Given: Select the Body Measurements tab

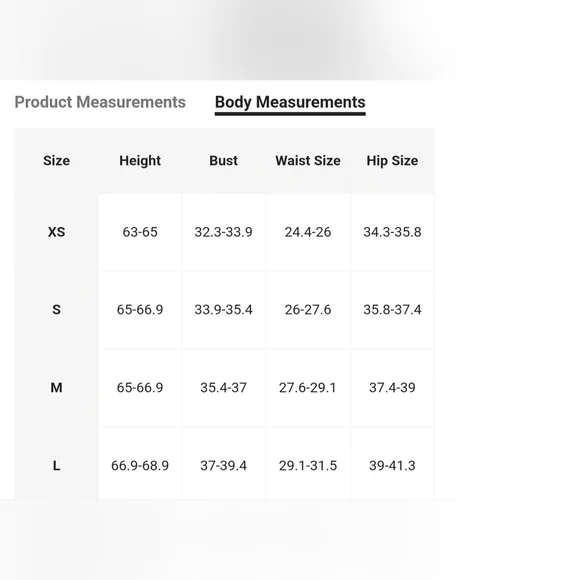Looking at the screenshot, I should (x=290, y=102).
